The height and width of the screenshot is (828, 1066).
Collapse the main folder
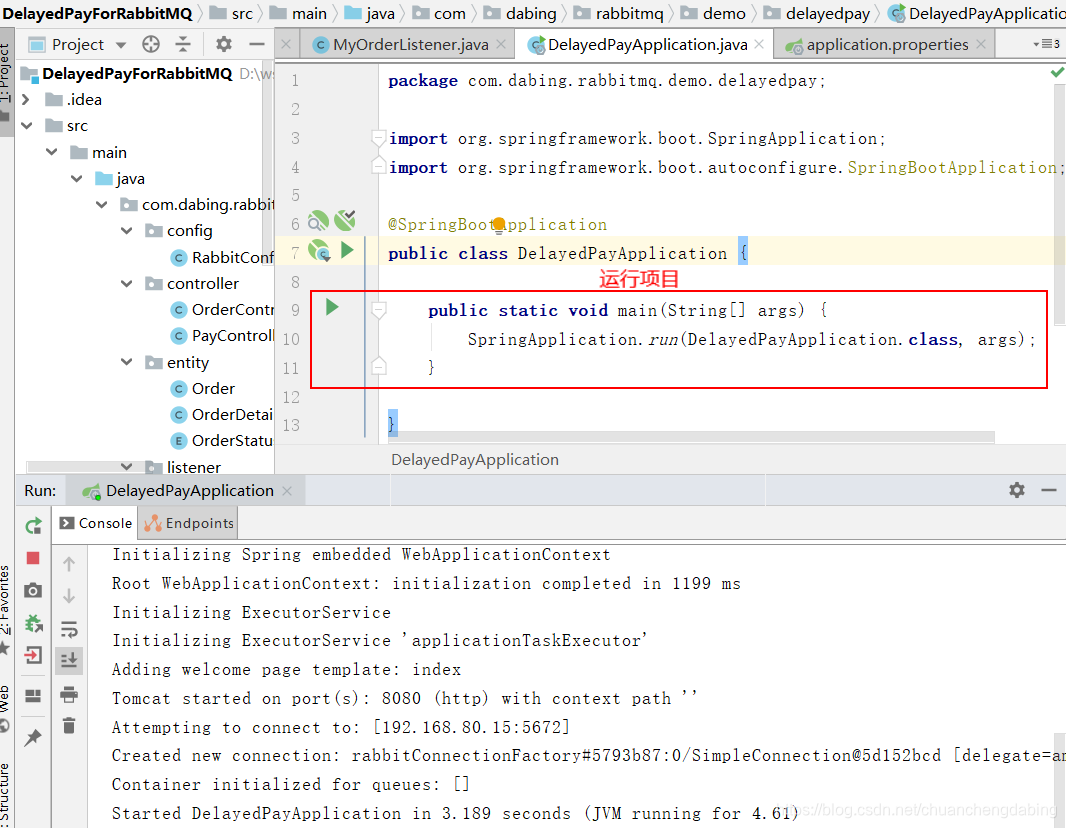tap(52, 152)
